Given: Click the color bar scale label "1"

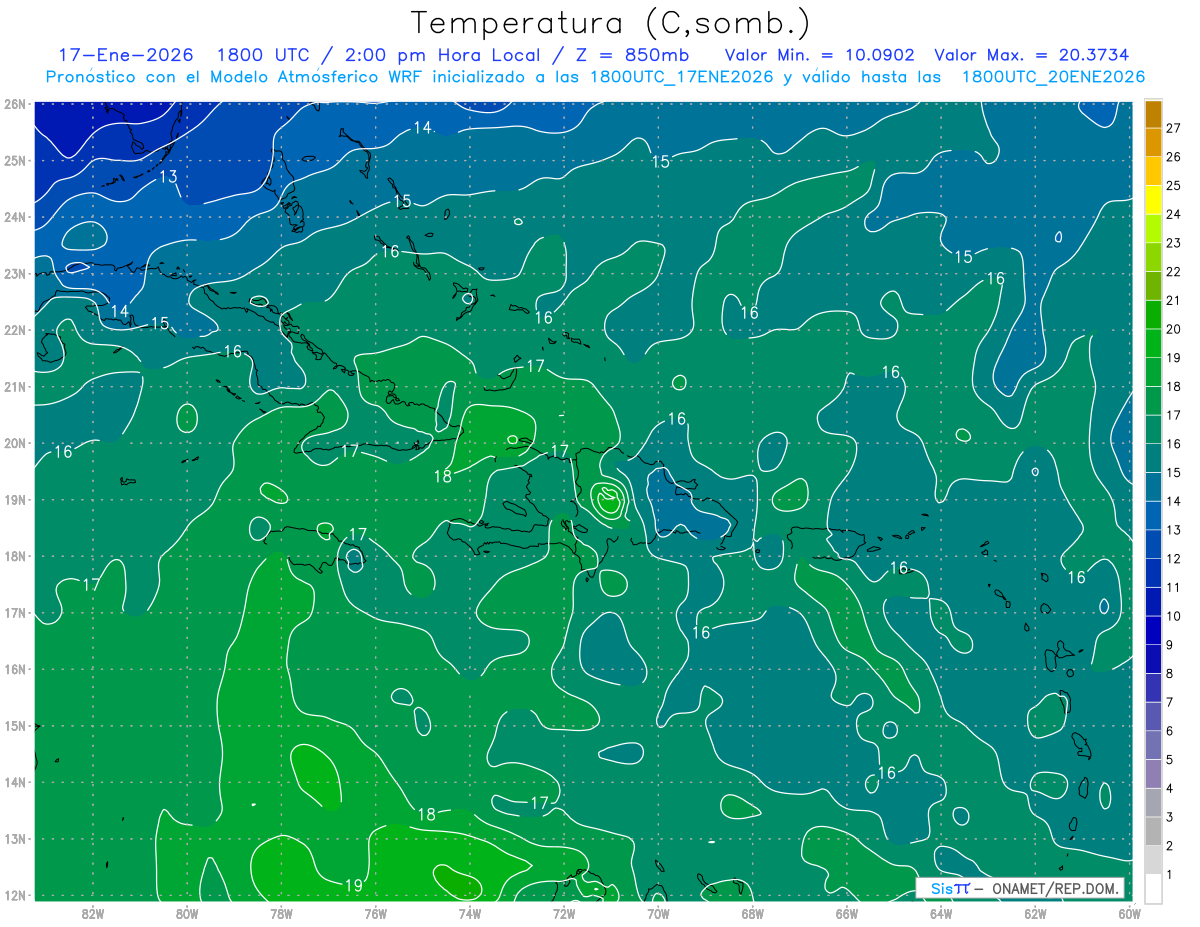Looking at the screenshot, I should 1170,874.
